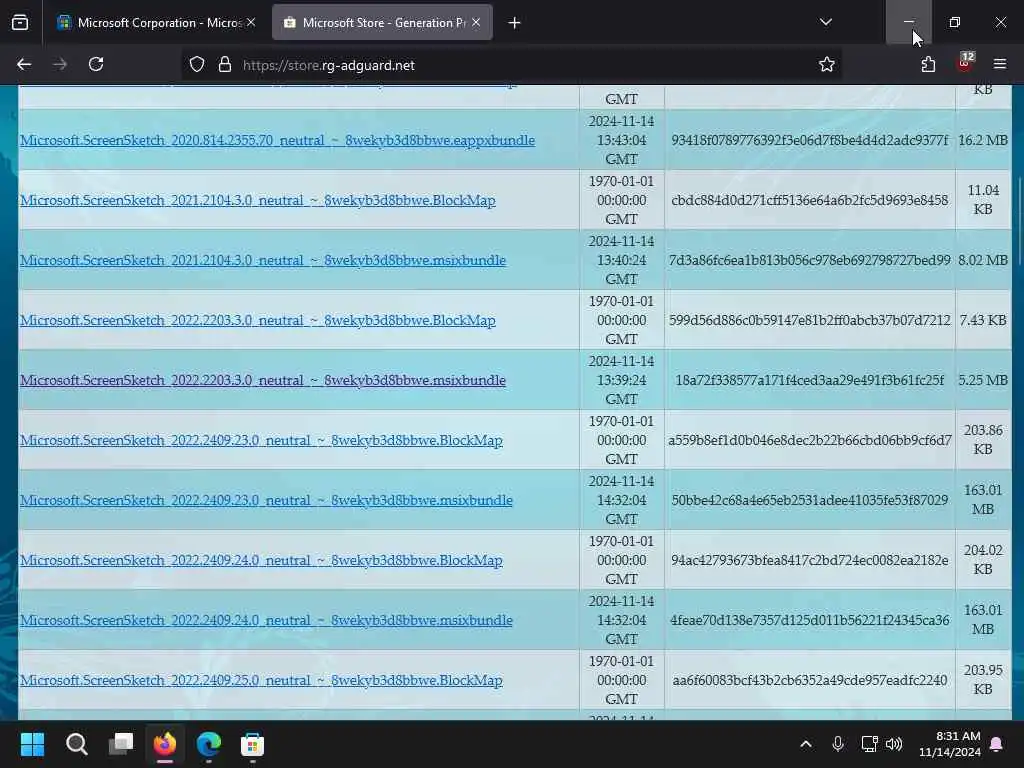
Task: Download ScreenSketch 2021.2104.3.0 msixbundle
Action: point(263,261)
